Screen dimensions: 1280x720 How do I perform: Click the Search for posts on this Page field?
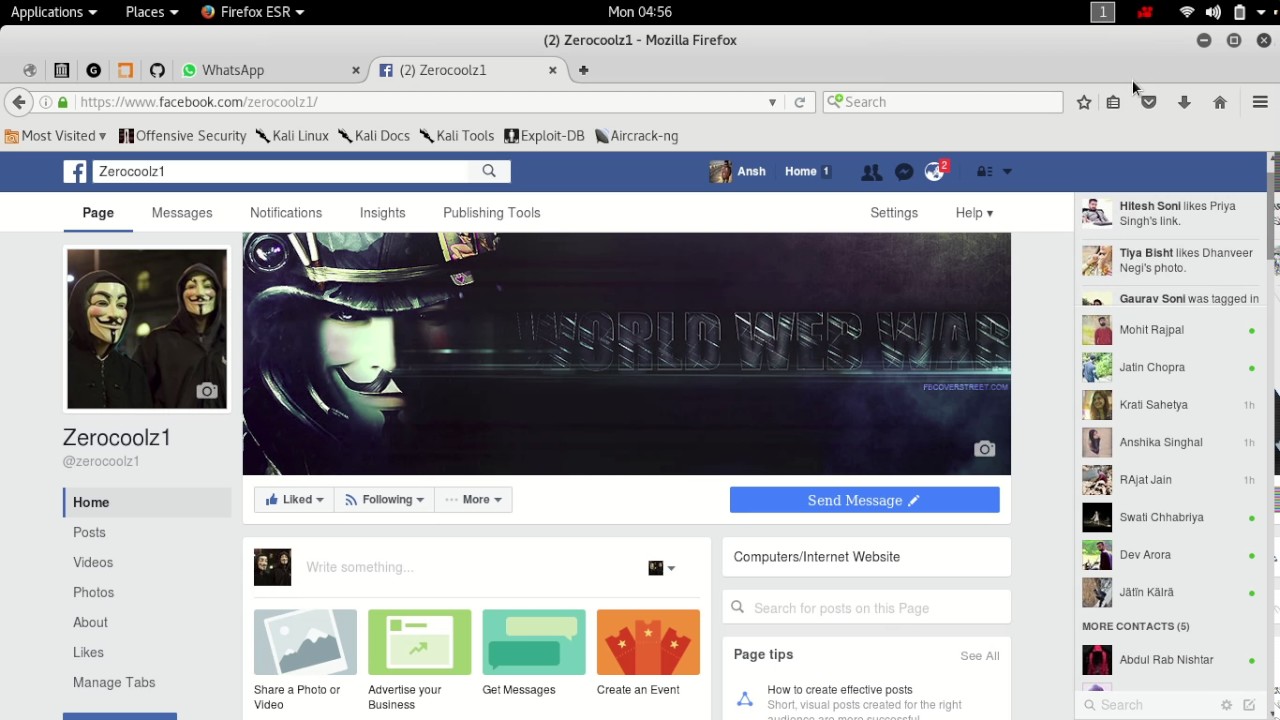click(866, 608)
